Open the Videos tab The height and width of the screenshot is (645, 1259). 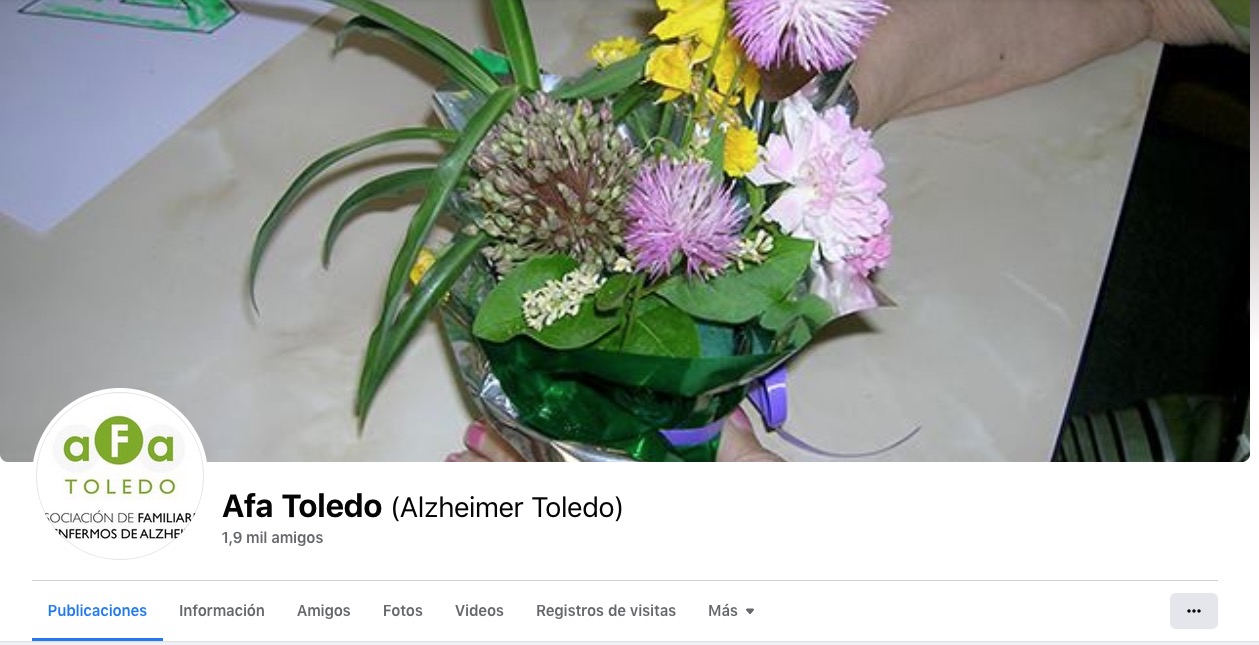(479, 611)
